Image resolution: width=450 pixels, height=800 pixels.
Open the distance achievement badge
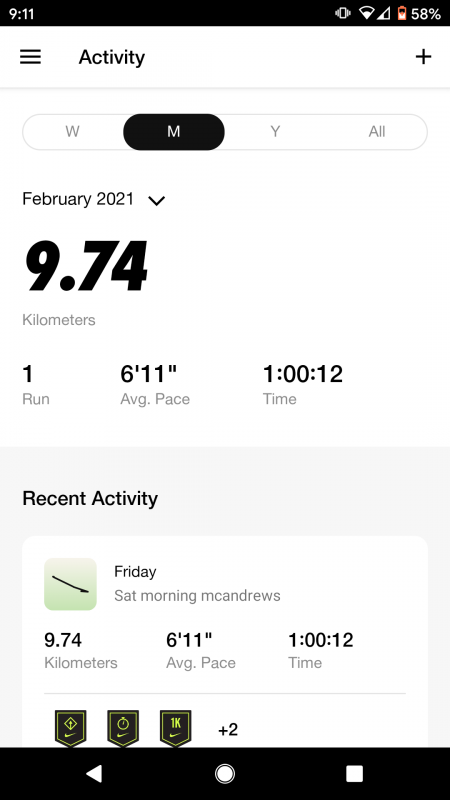pos(70,728)
